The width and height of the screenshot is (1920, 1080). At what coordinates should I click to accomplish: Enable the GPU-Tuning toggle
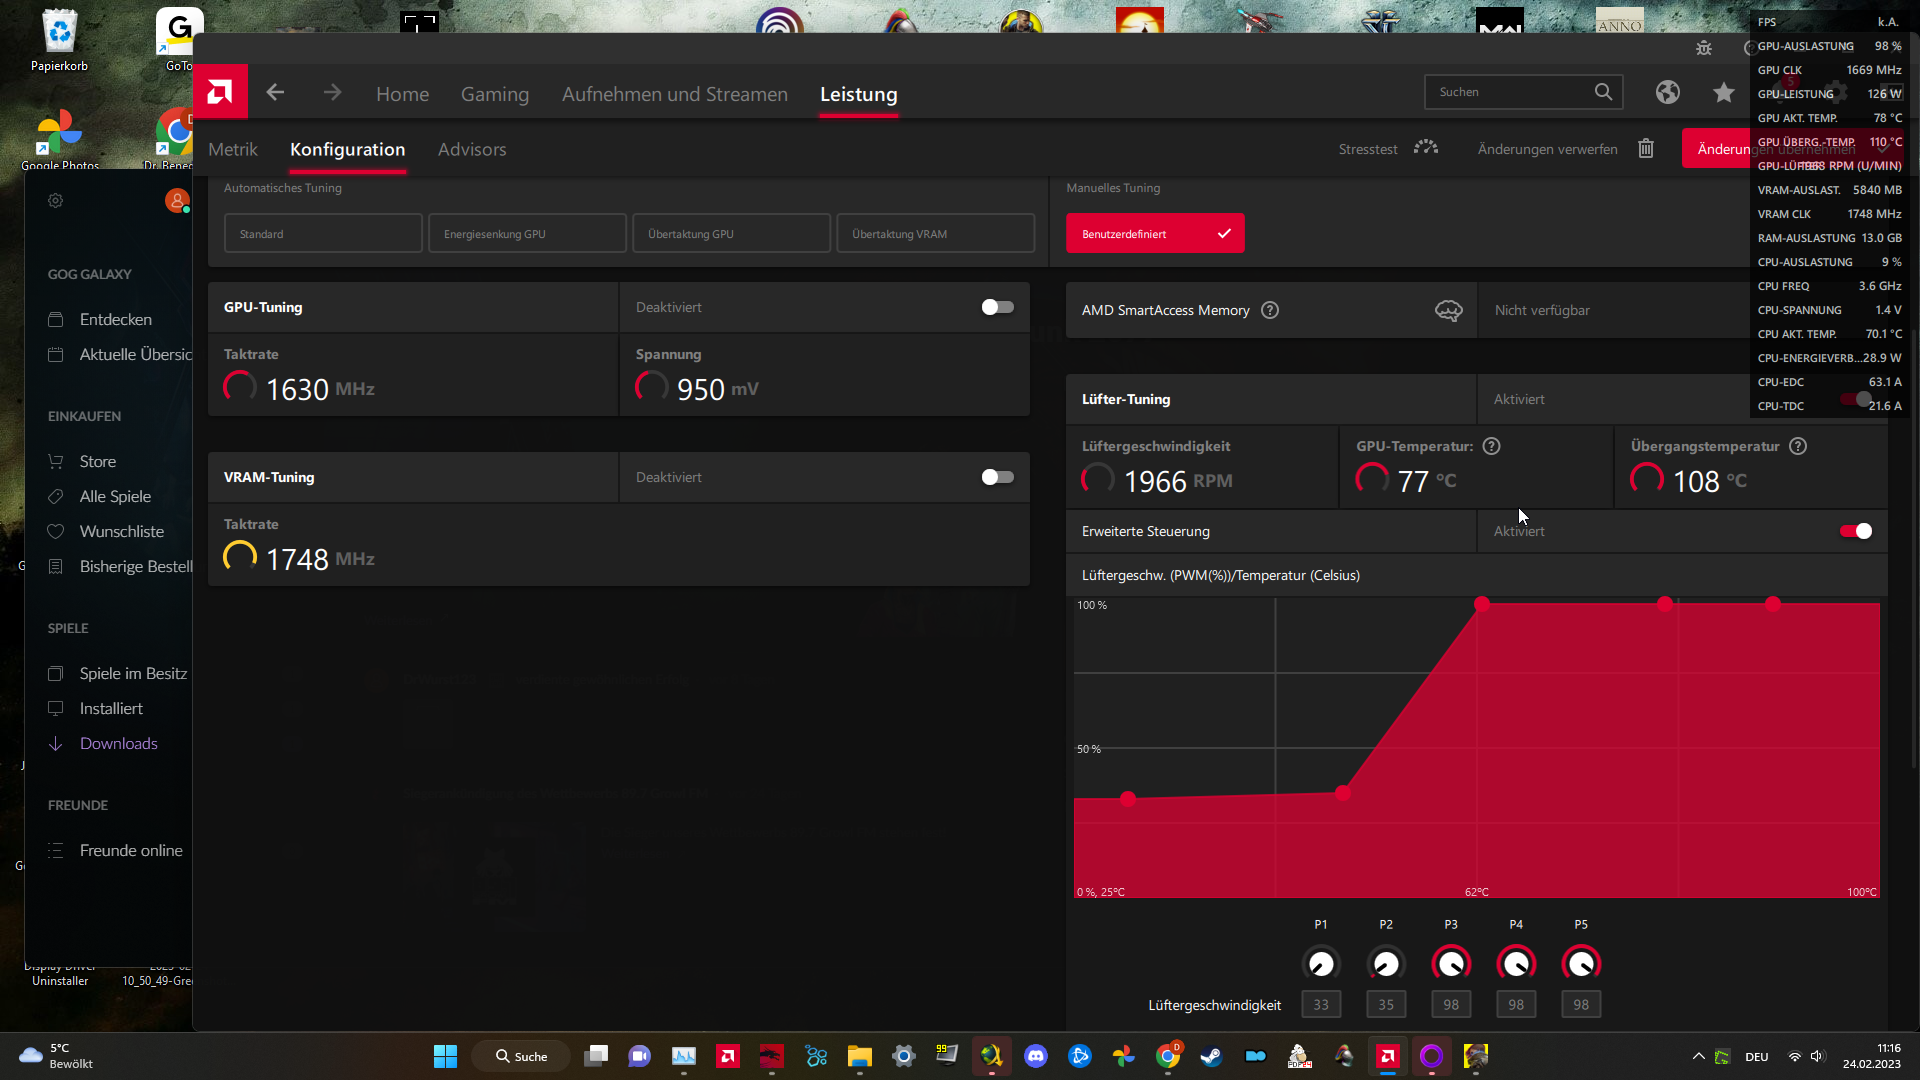coord(997,307)
